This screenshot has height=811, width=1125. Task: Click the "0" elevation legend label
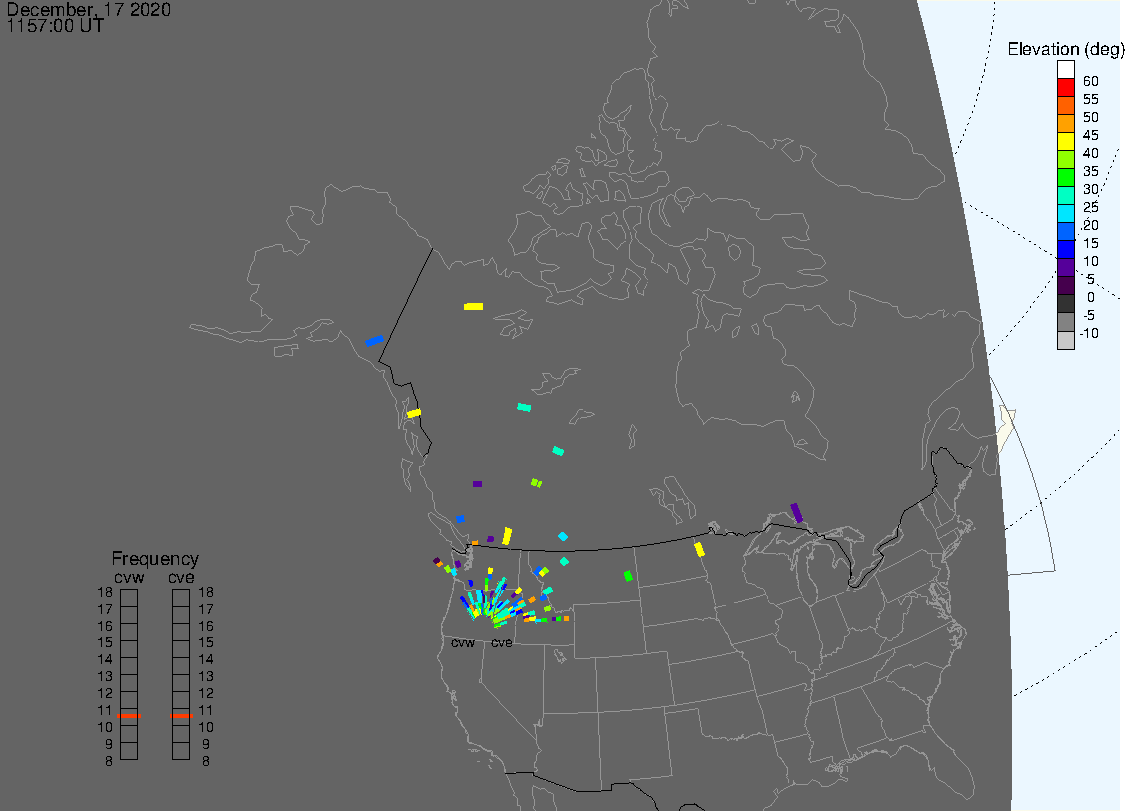pyautogui.click(x=1091, y=297)
